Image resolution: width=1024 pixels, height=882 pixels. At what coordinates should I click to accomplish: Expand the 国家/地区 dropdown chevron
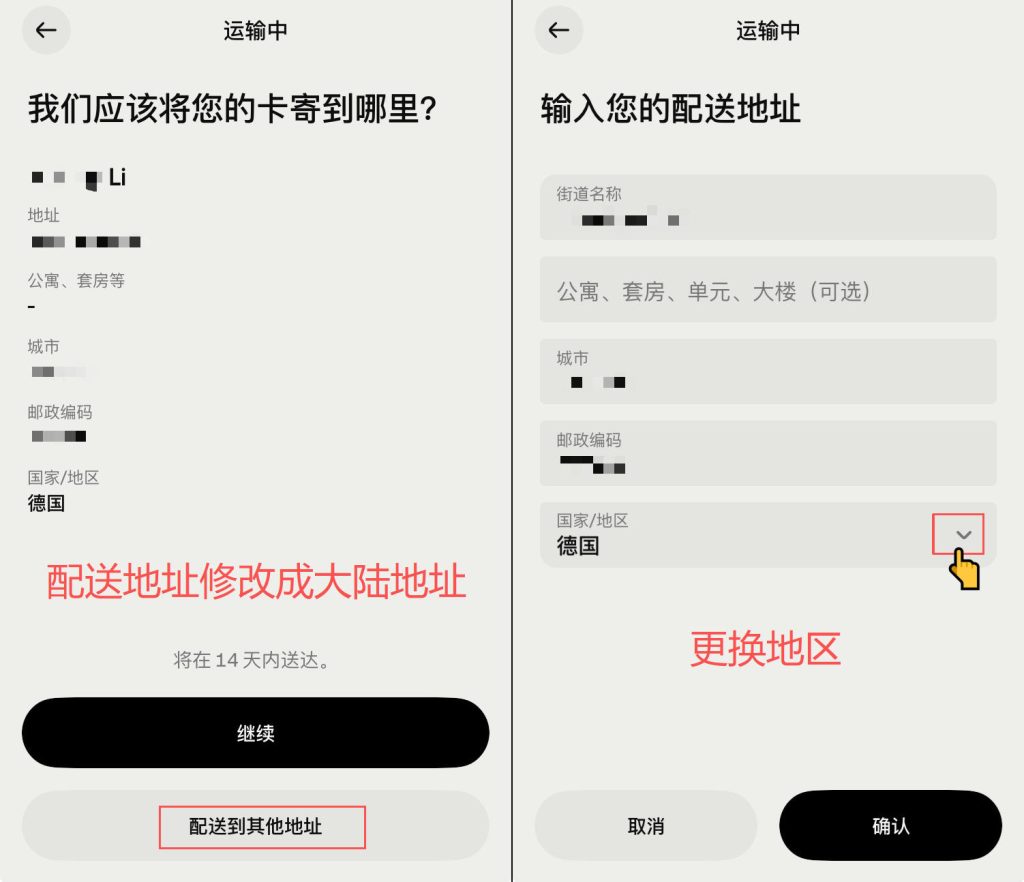963,535
